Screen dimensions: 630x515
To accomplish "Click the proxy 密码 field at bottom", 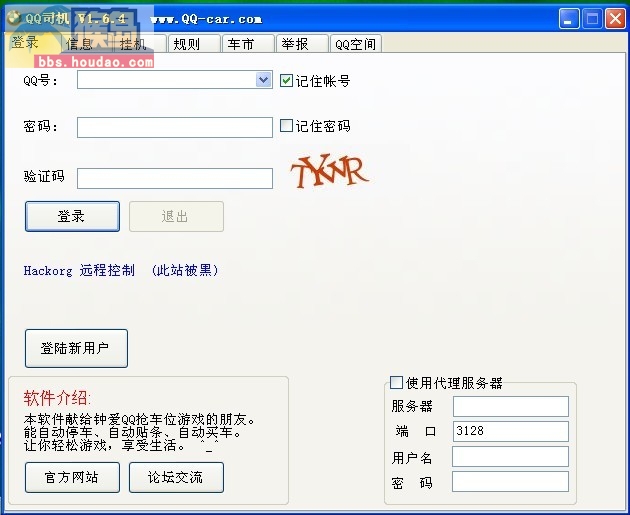I will tap(511, 482).
